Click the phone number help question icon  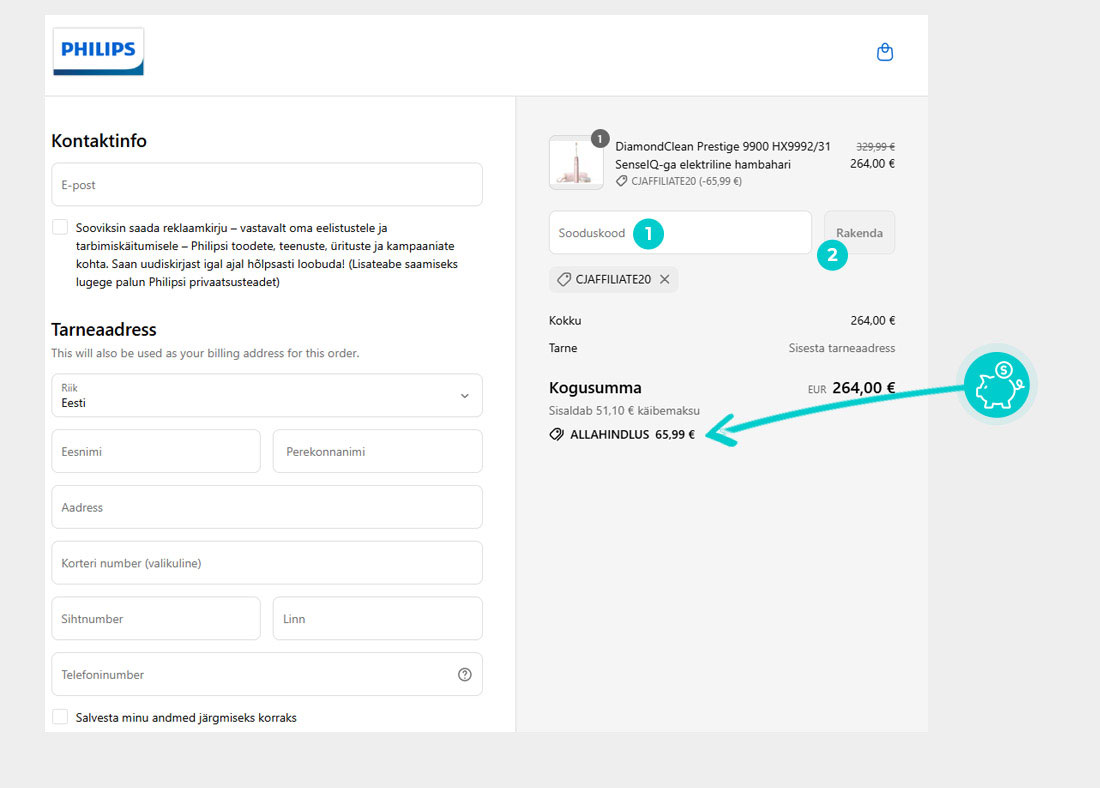point(464,675)
